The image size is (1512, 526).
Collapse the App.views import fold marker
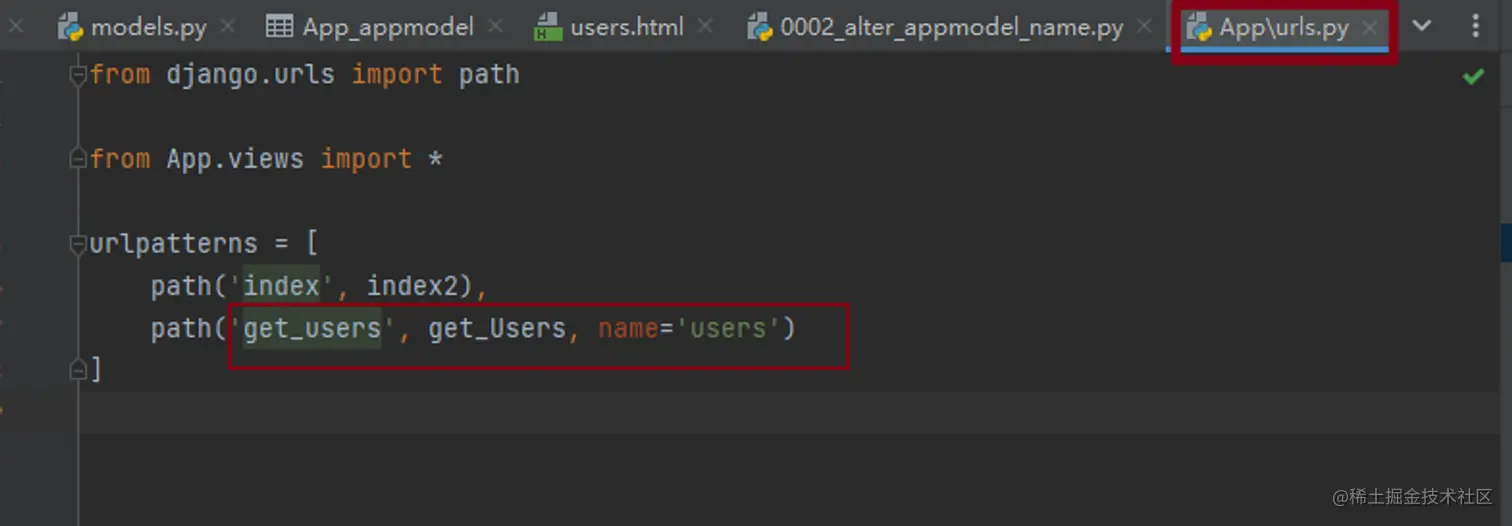(x=78, y=159)
